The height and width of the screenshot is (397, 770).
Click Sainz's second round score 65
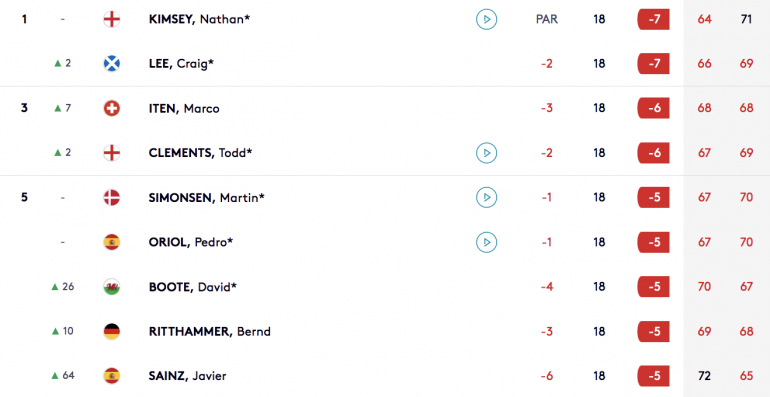click(746, 376)
